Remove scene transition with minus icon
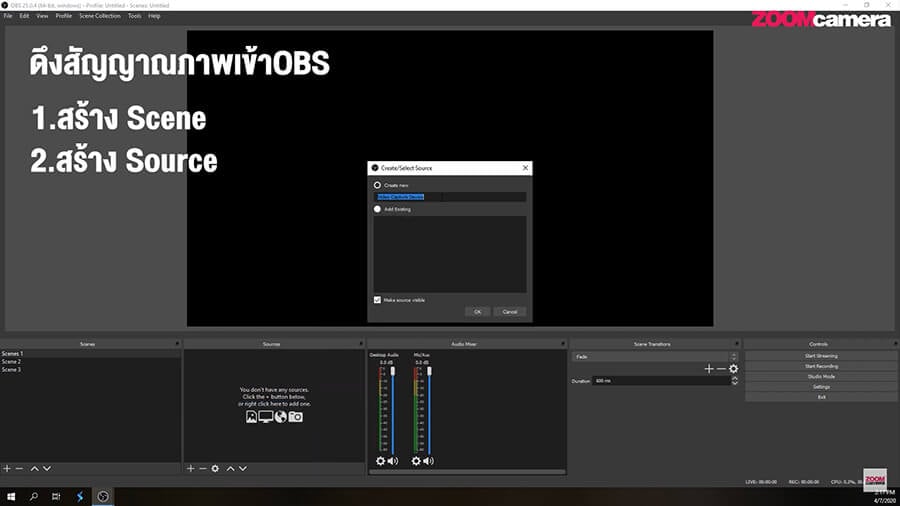This screenshot has width=900, height=506. 721,369
